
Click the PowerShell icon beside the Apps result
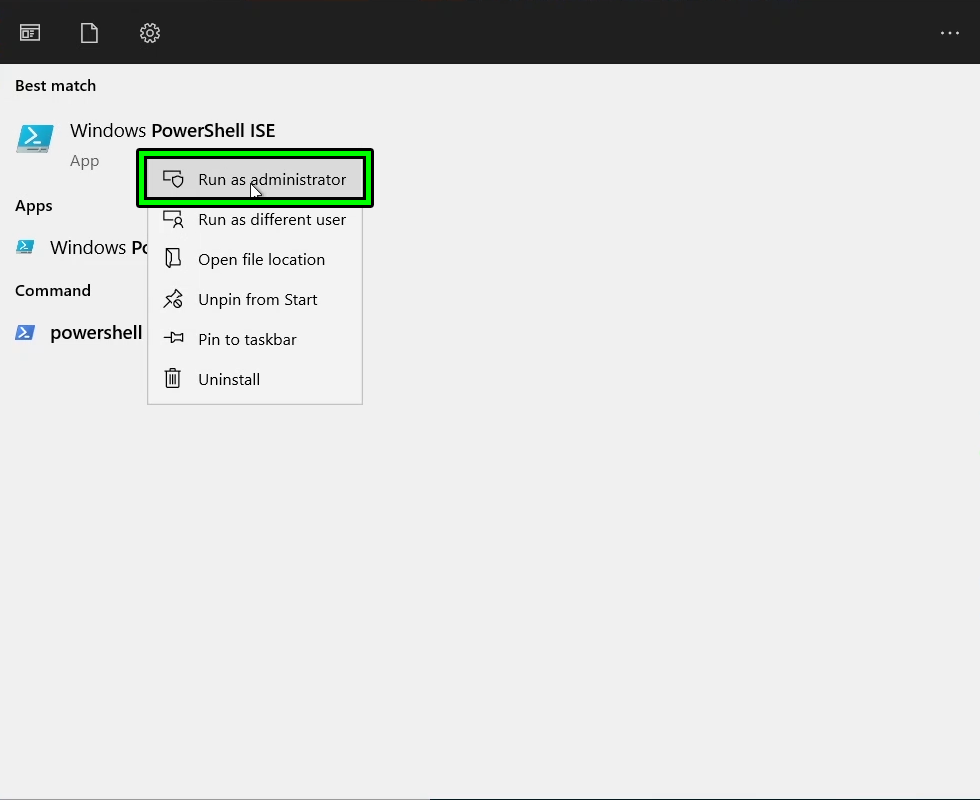click(x=24, y=247)
